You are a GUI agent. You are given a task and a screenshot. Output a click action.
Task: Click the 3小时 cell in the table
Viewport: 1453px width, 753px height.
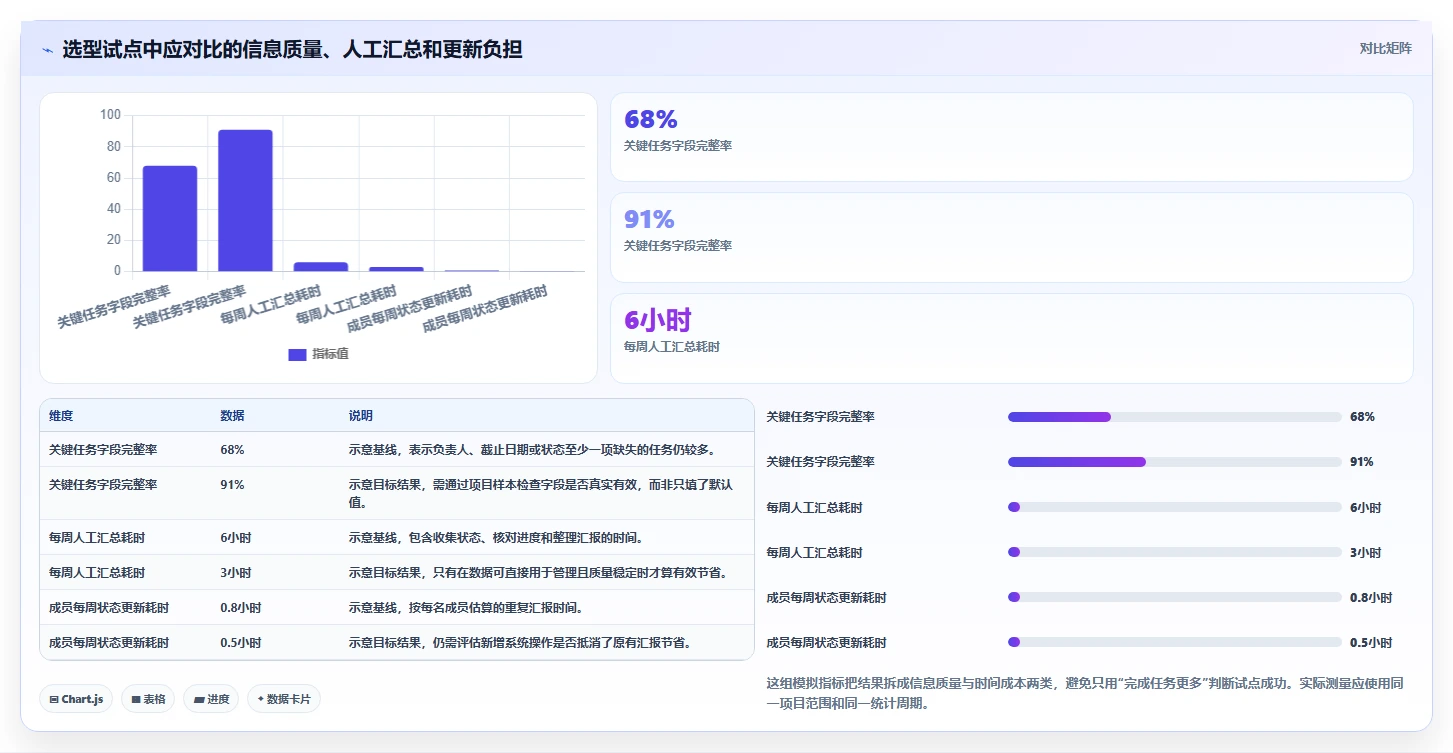[x=236, y=573]
